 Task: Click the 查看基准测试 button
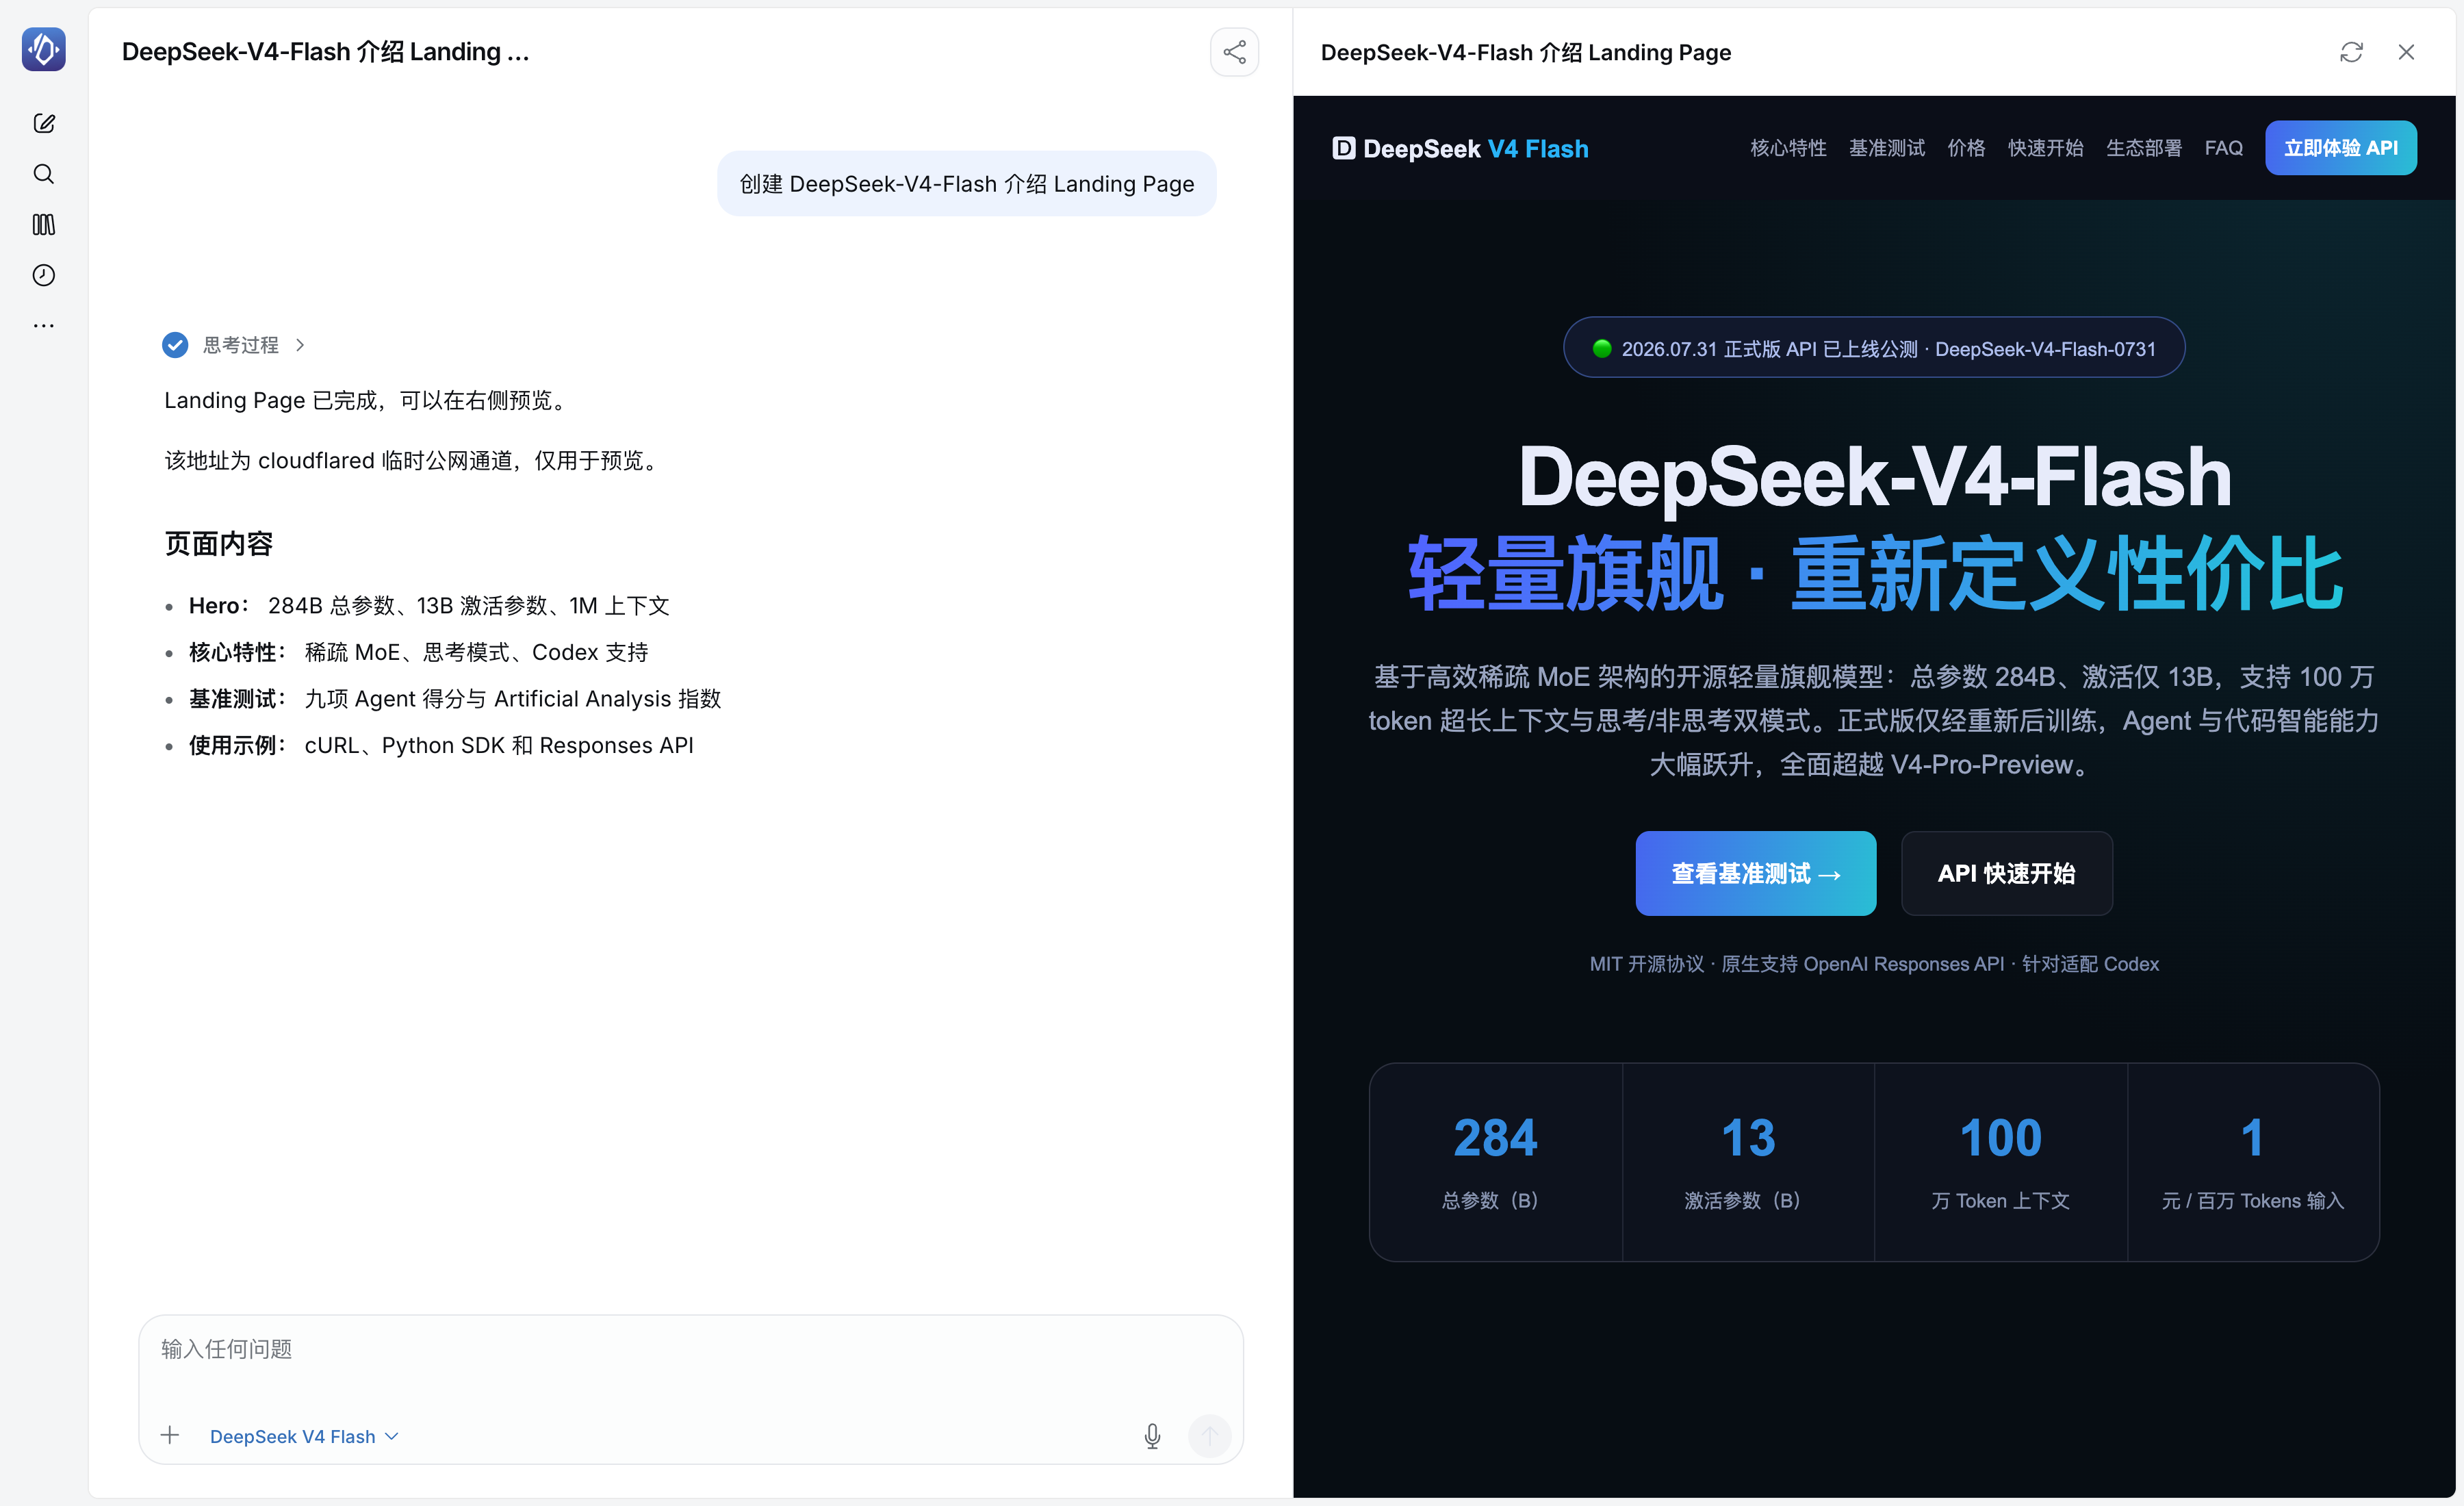(x=1756, y=873)
